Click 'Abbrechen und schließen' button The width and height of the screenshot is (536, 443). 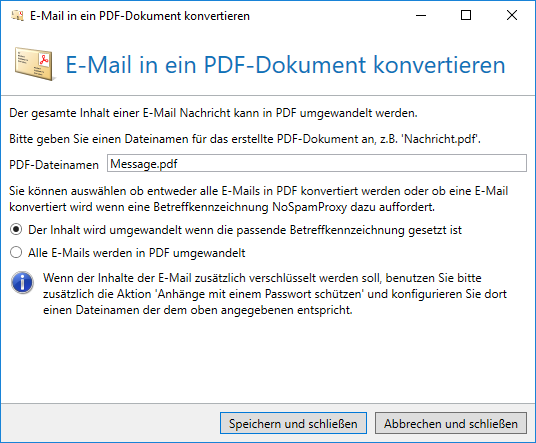click(x=451, y=424)
